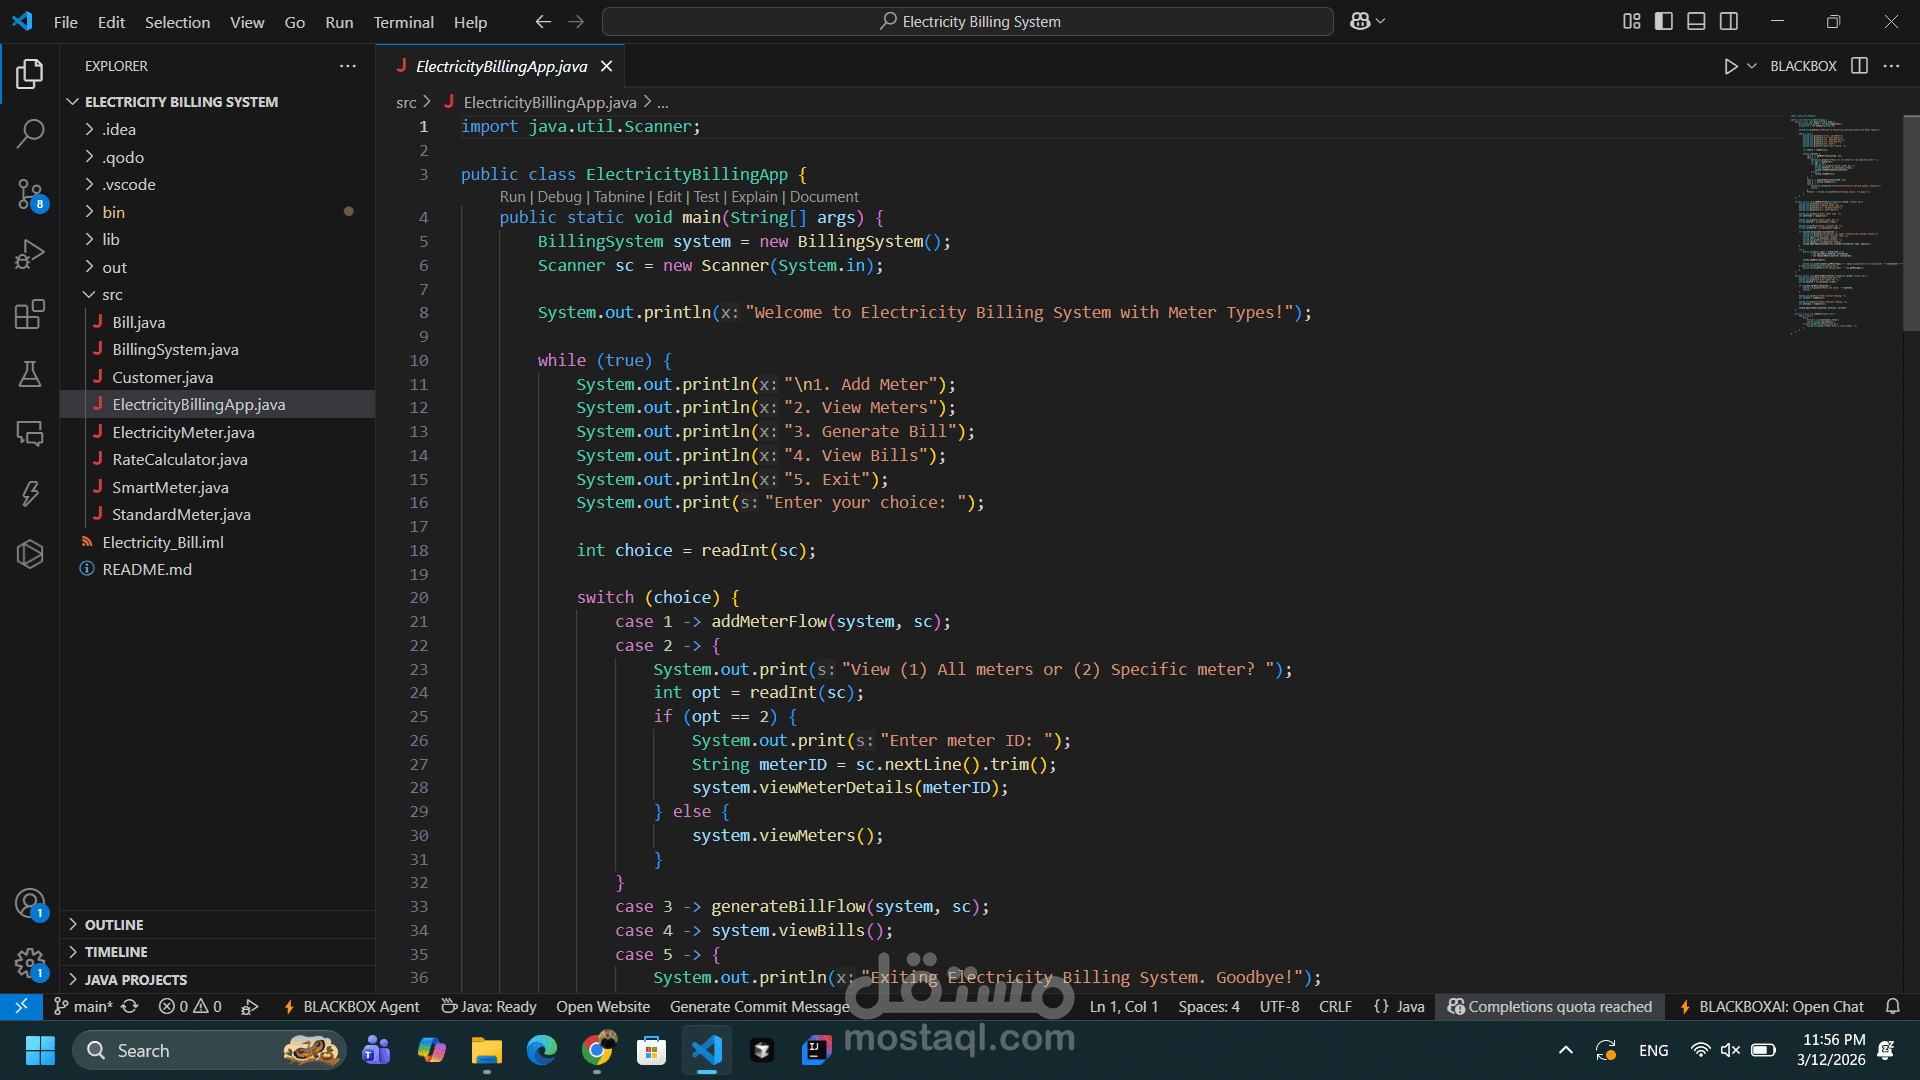Open BillingSystem.java from the Explorer

tap(175, 350)
